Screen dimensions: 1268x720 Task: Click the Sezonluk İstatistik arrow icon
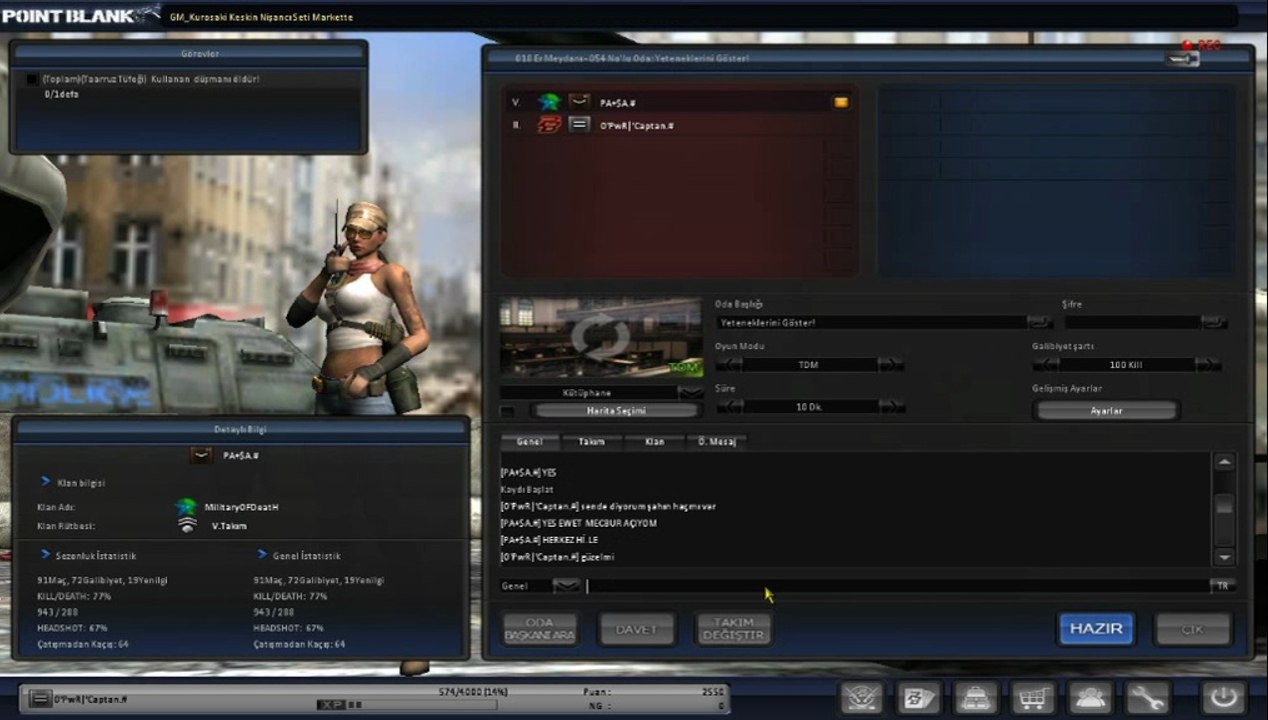(x=46, y=554)
